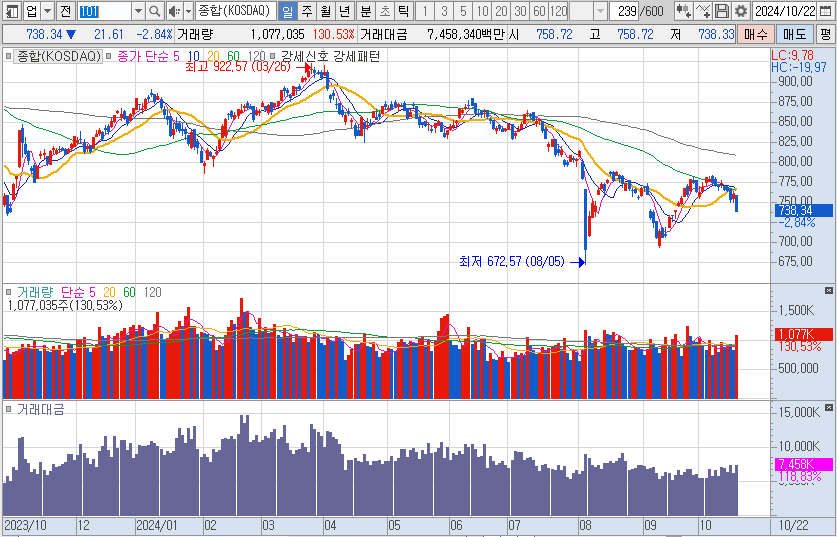Switch to 주 weekly chart period
The image size is (837, 537).
click(x=306, y=11)
